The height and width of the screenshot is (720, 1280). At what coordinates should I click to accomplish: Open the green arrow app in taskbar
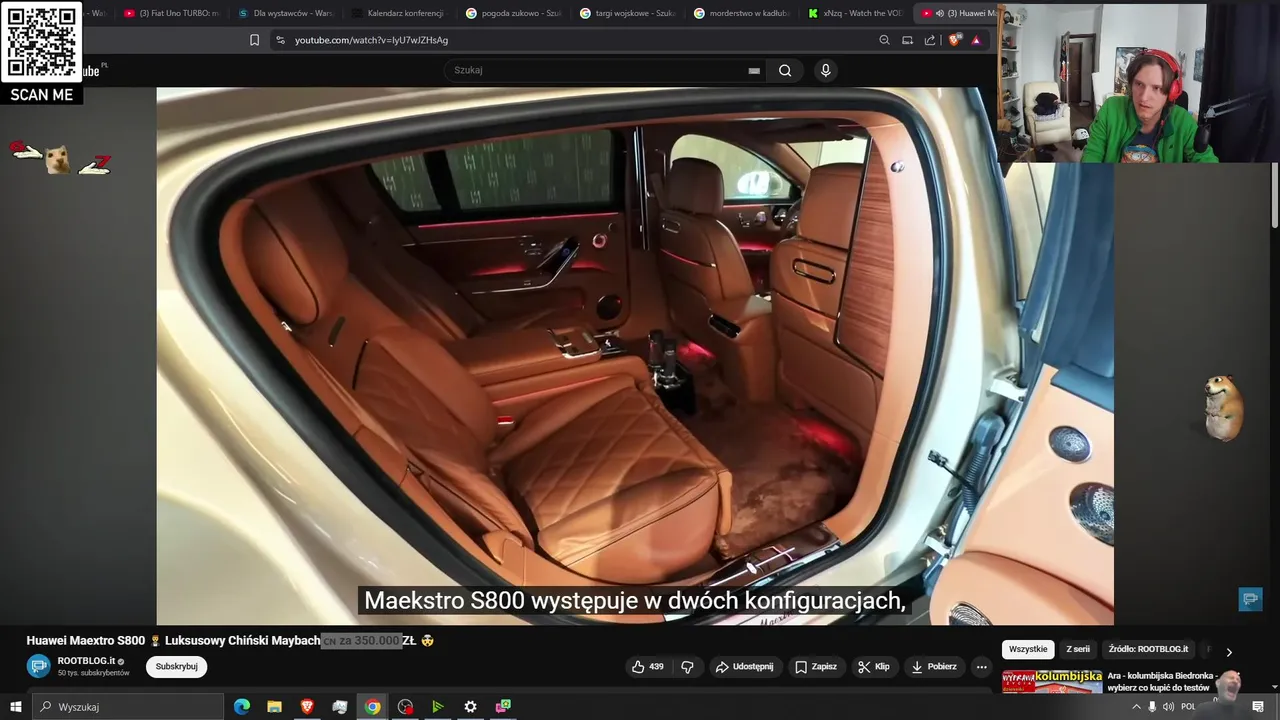coord(437,707)
